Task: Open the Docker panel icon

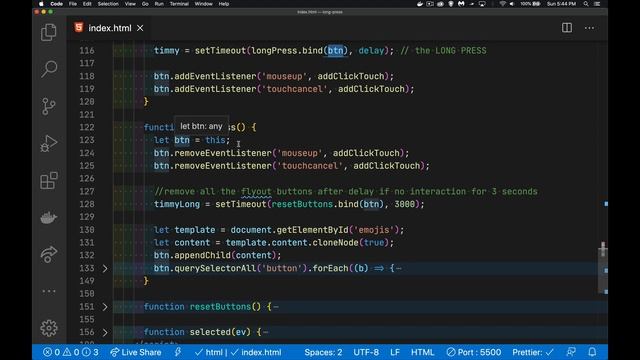Action: coord(49,217)
